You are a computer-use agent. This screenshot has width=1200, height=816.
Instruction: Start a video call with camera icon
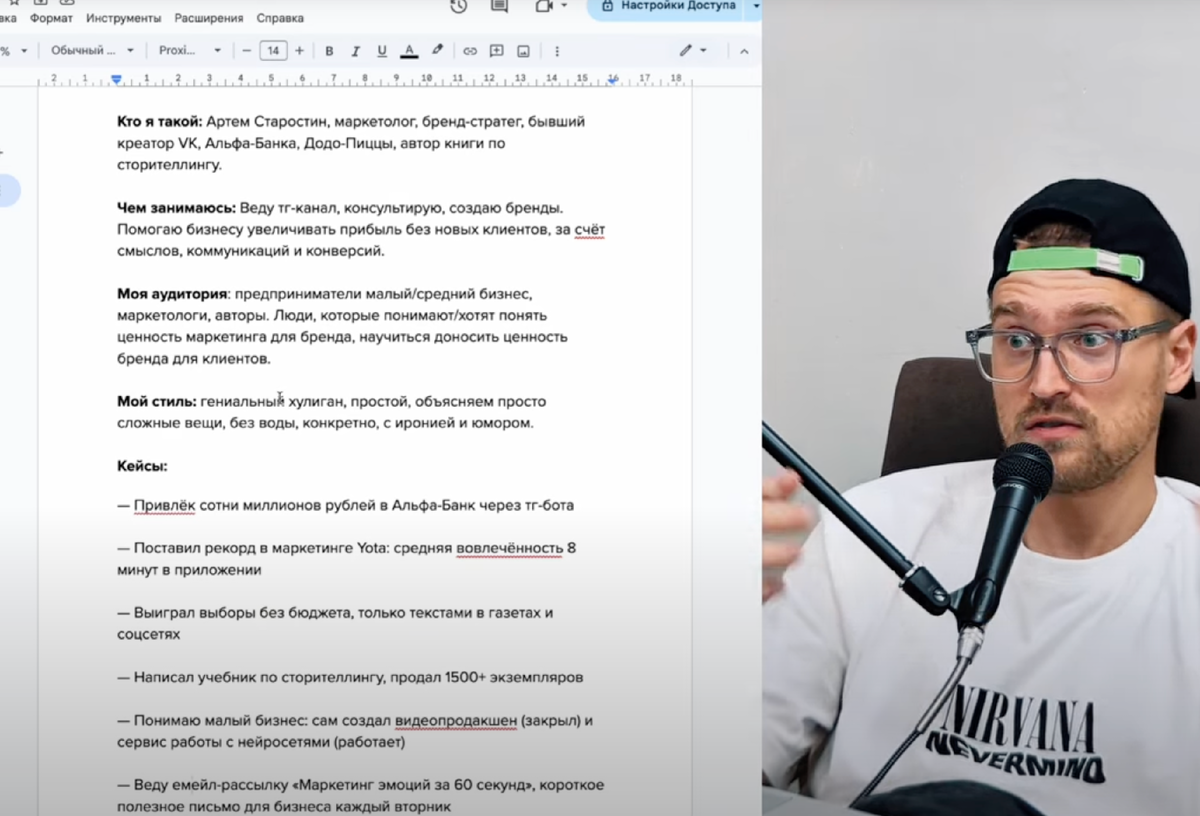[x=544, y=6]
